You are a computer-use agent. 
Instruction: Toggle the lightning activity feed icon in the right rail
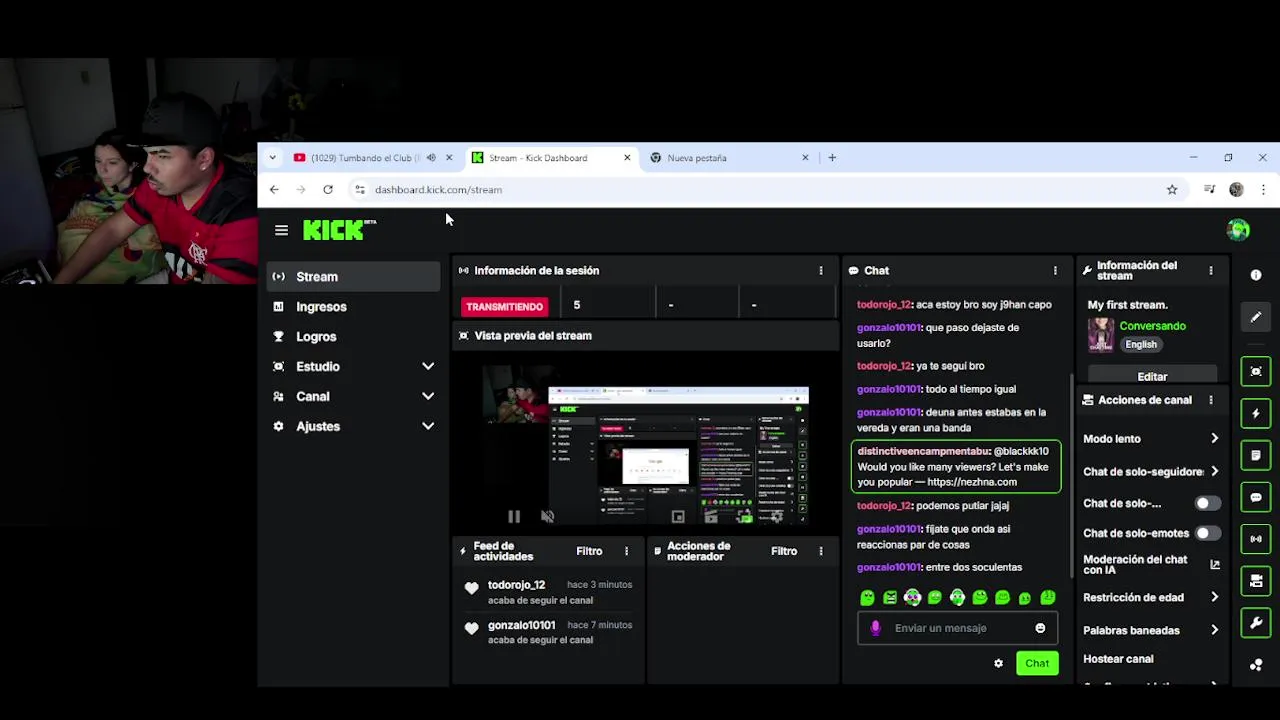1256,413
